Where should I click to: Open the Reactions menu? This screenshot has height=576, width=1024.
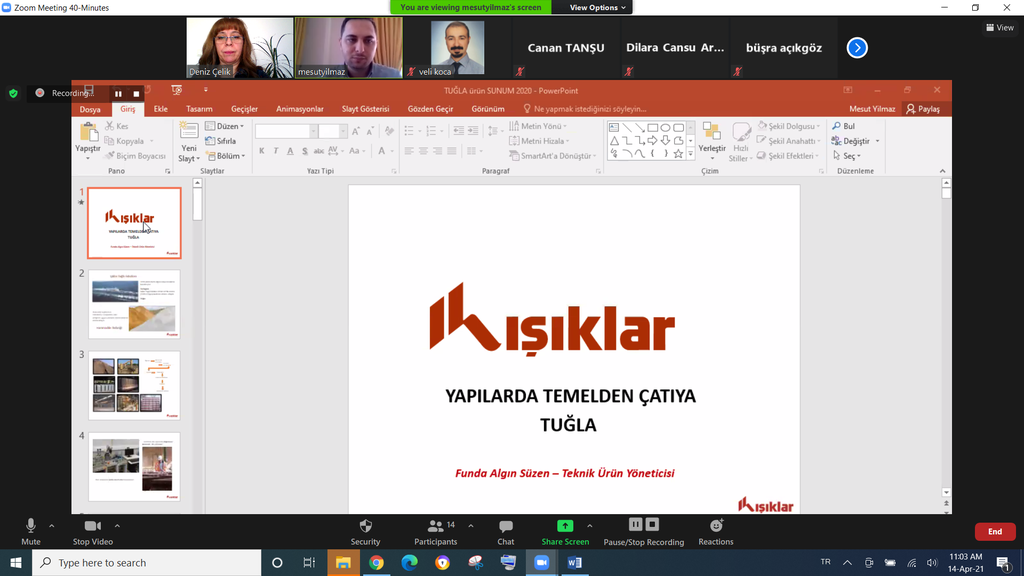coord(716,532)
